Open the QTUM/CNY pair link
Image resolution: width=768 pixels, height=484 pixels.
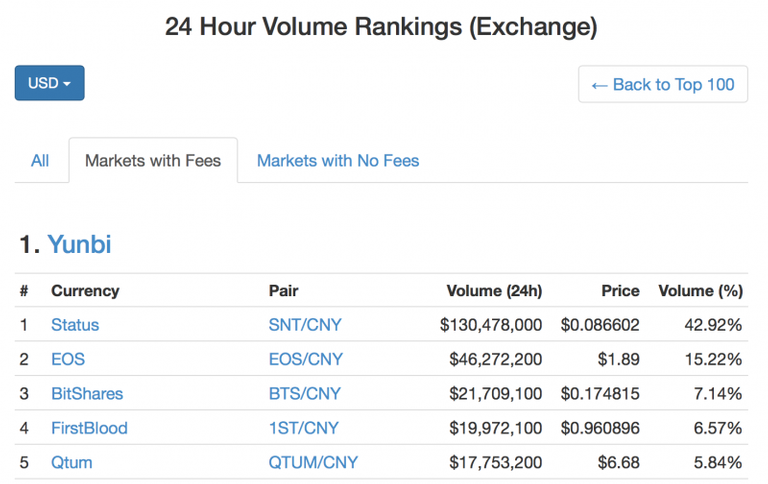pos(313,462)
